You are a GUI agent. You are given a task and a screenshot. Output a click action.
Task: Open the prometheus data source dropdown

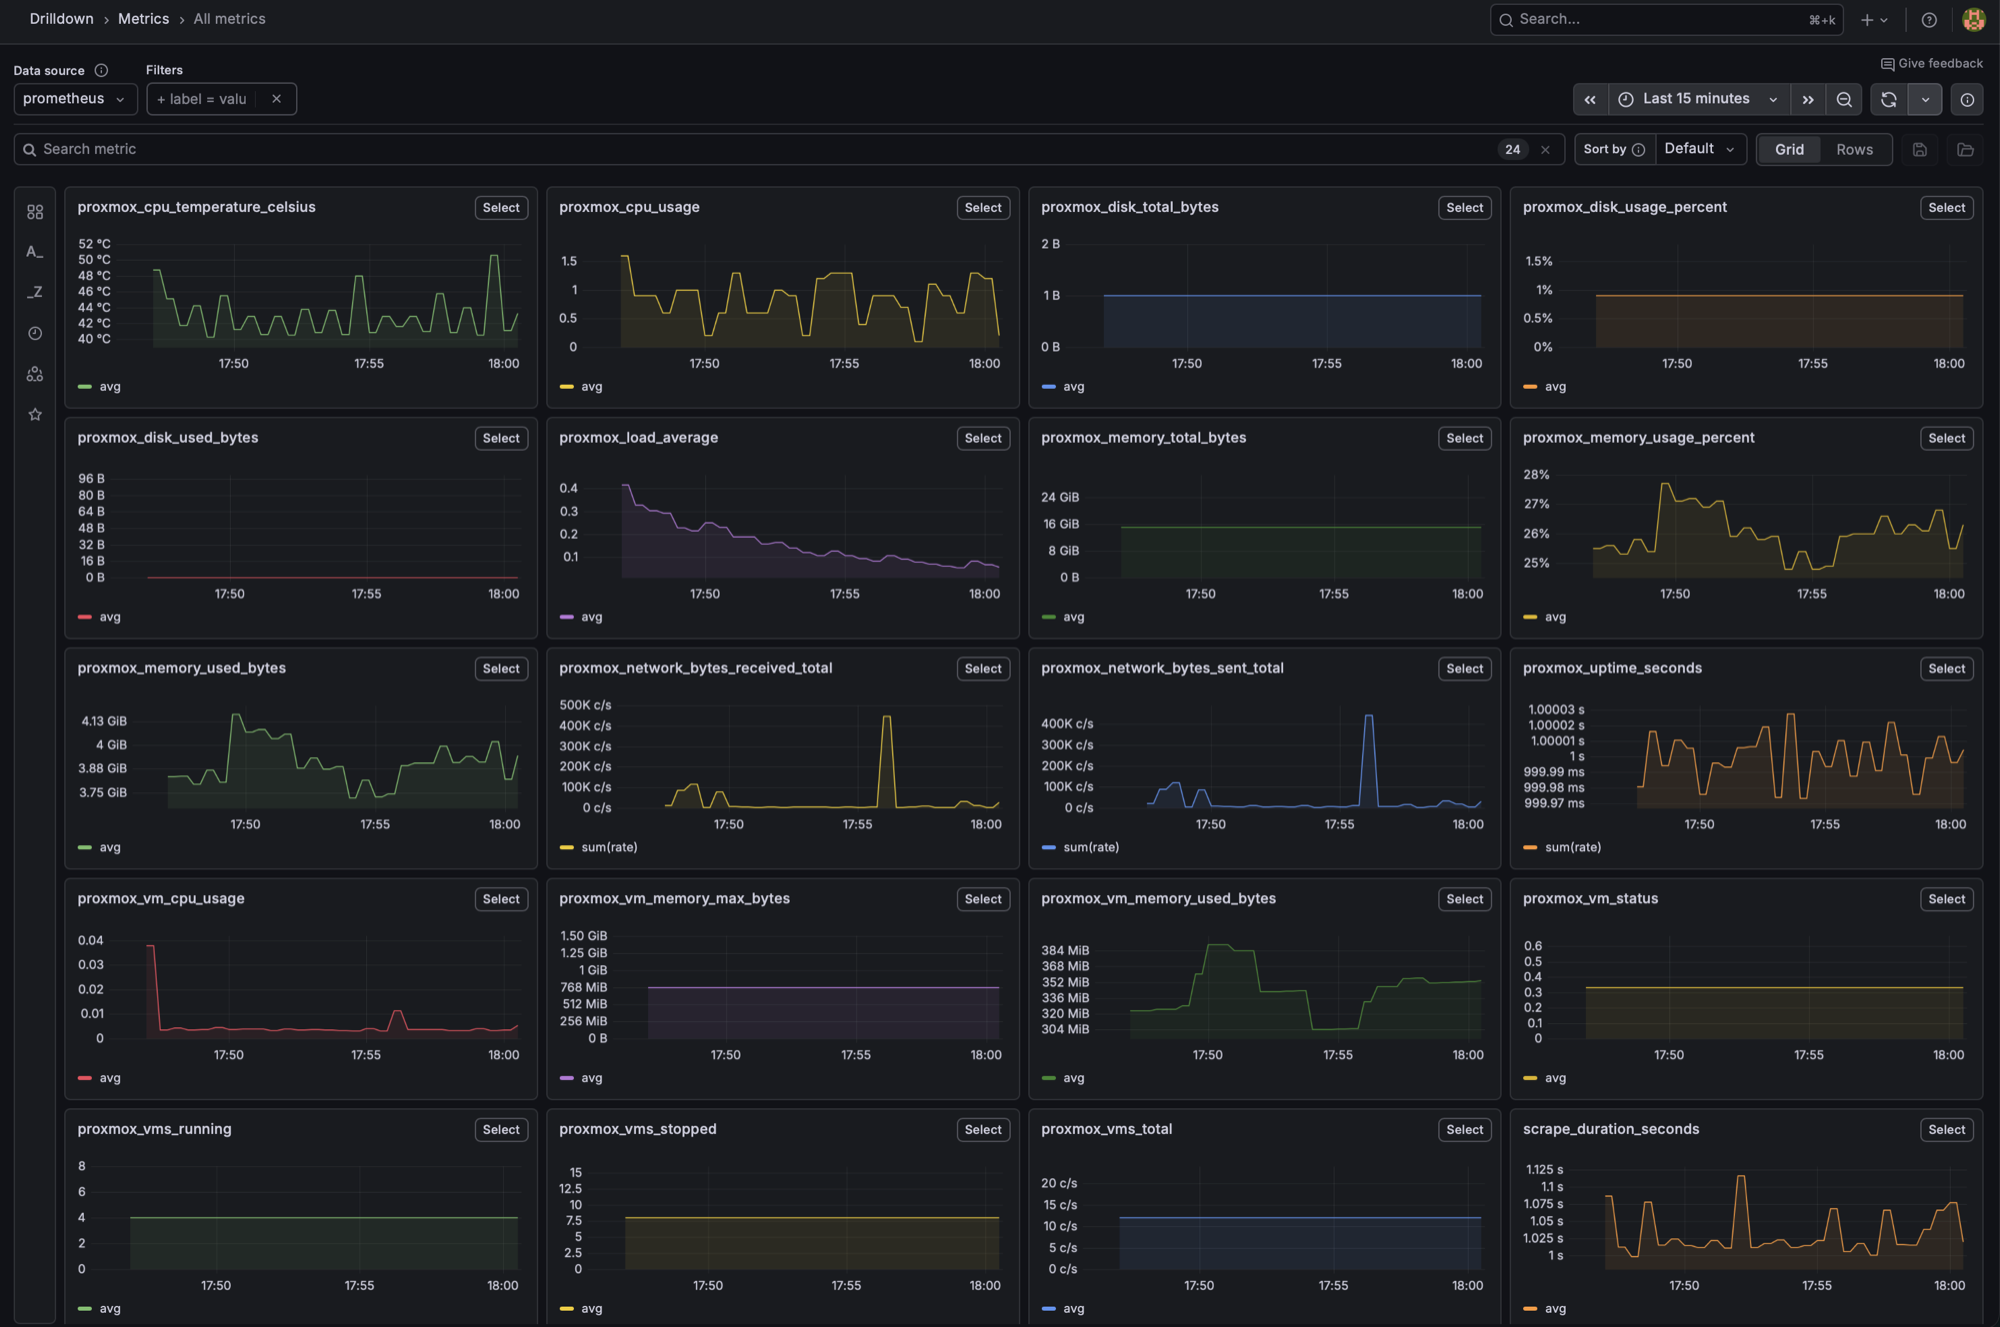74,99
